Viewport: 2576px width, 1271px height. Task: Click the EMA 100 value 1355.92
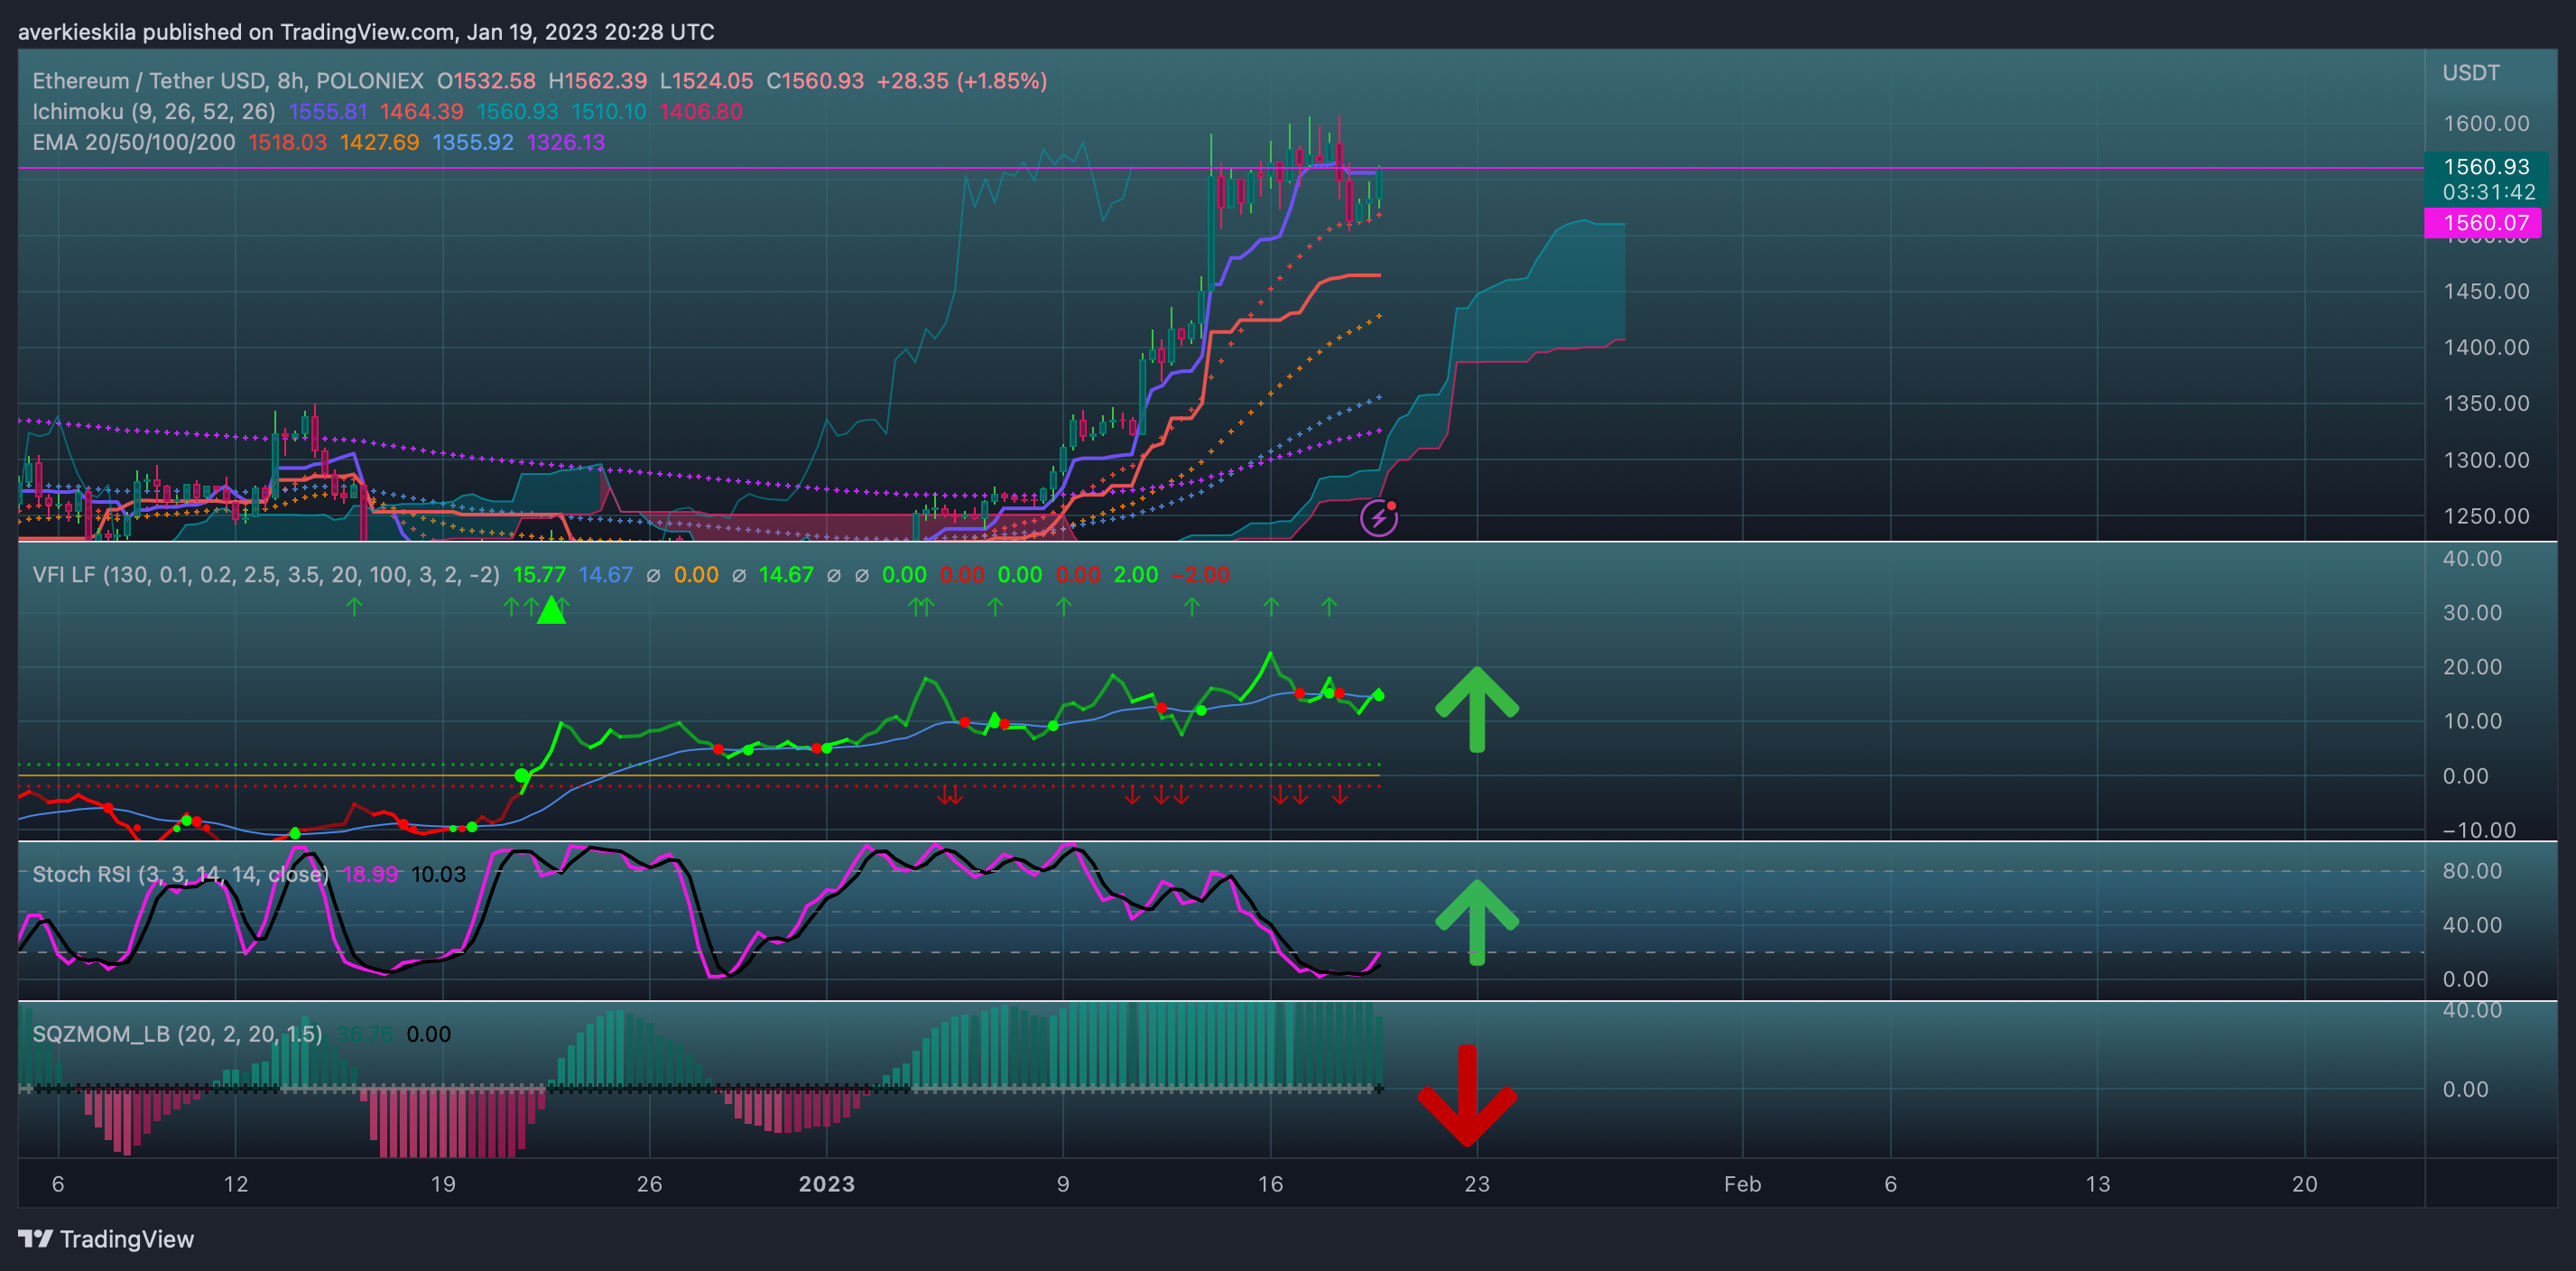pyautogui.click(x=473, y=142)
